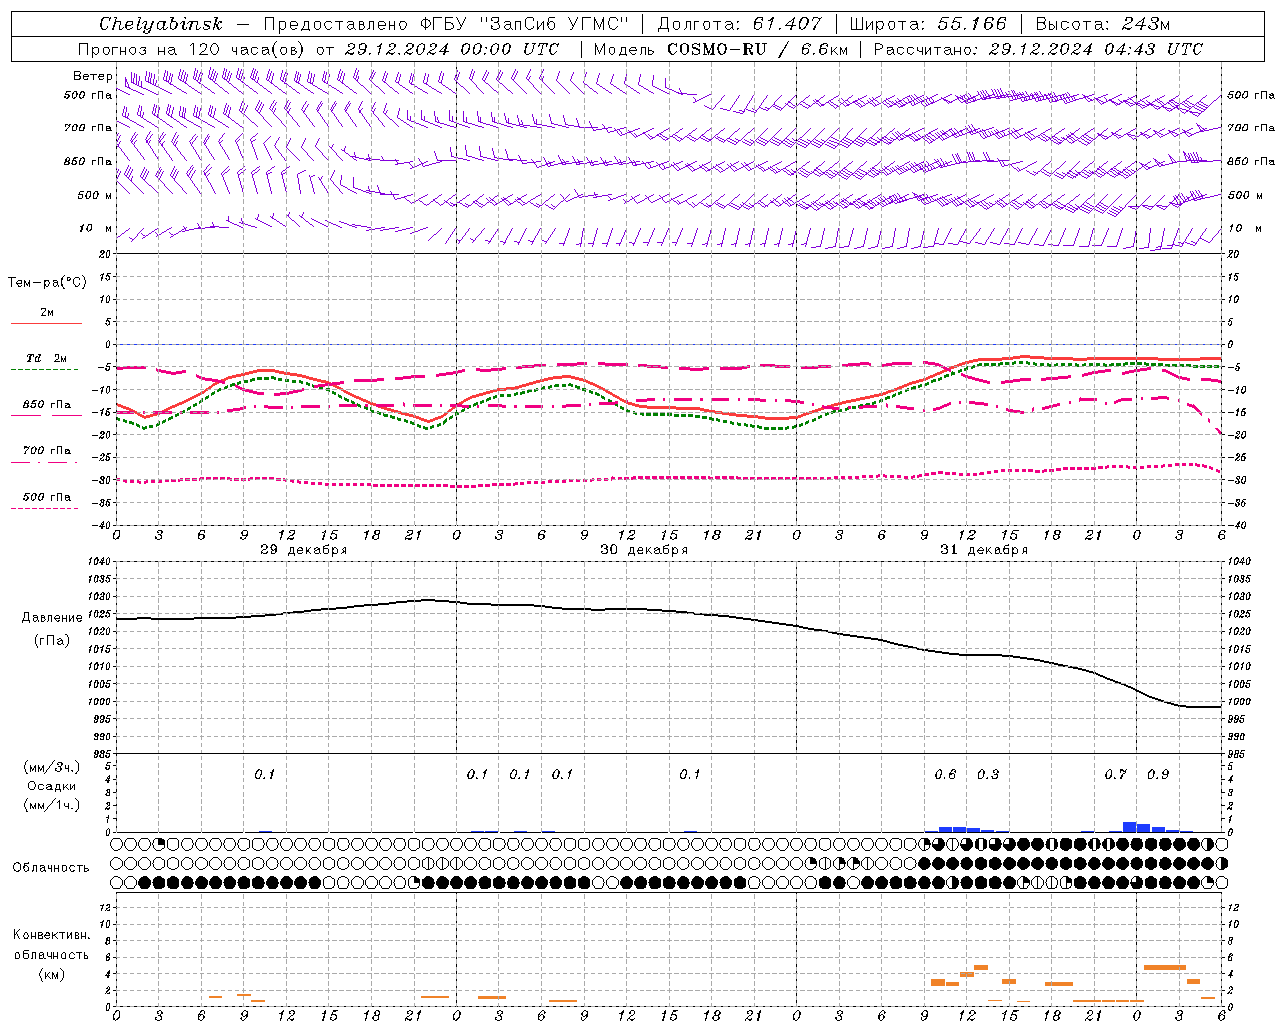
Task: Select the 0.3 precipitation amount value
Action: click(x=988, y=775)
